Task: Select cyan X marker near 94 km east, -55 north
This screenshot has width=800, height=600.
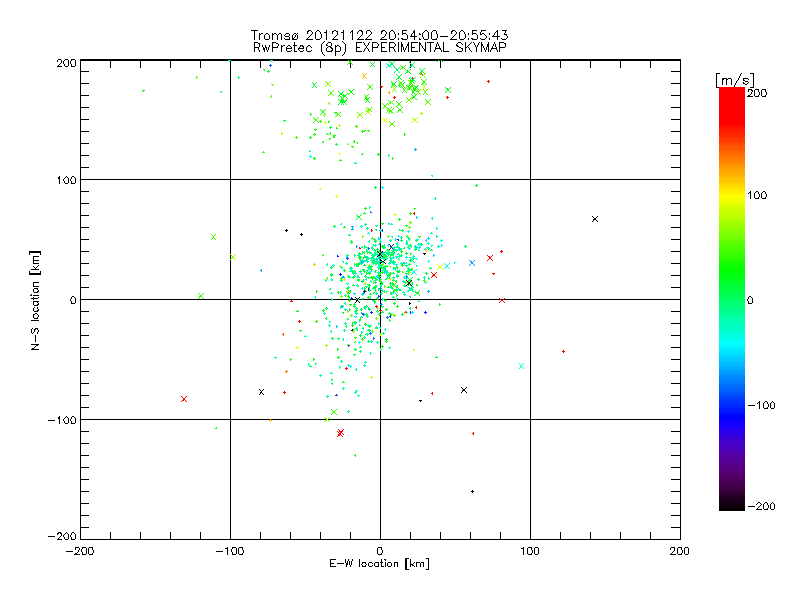Action: click(x=521, y=366)
